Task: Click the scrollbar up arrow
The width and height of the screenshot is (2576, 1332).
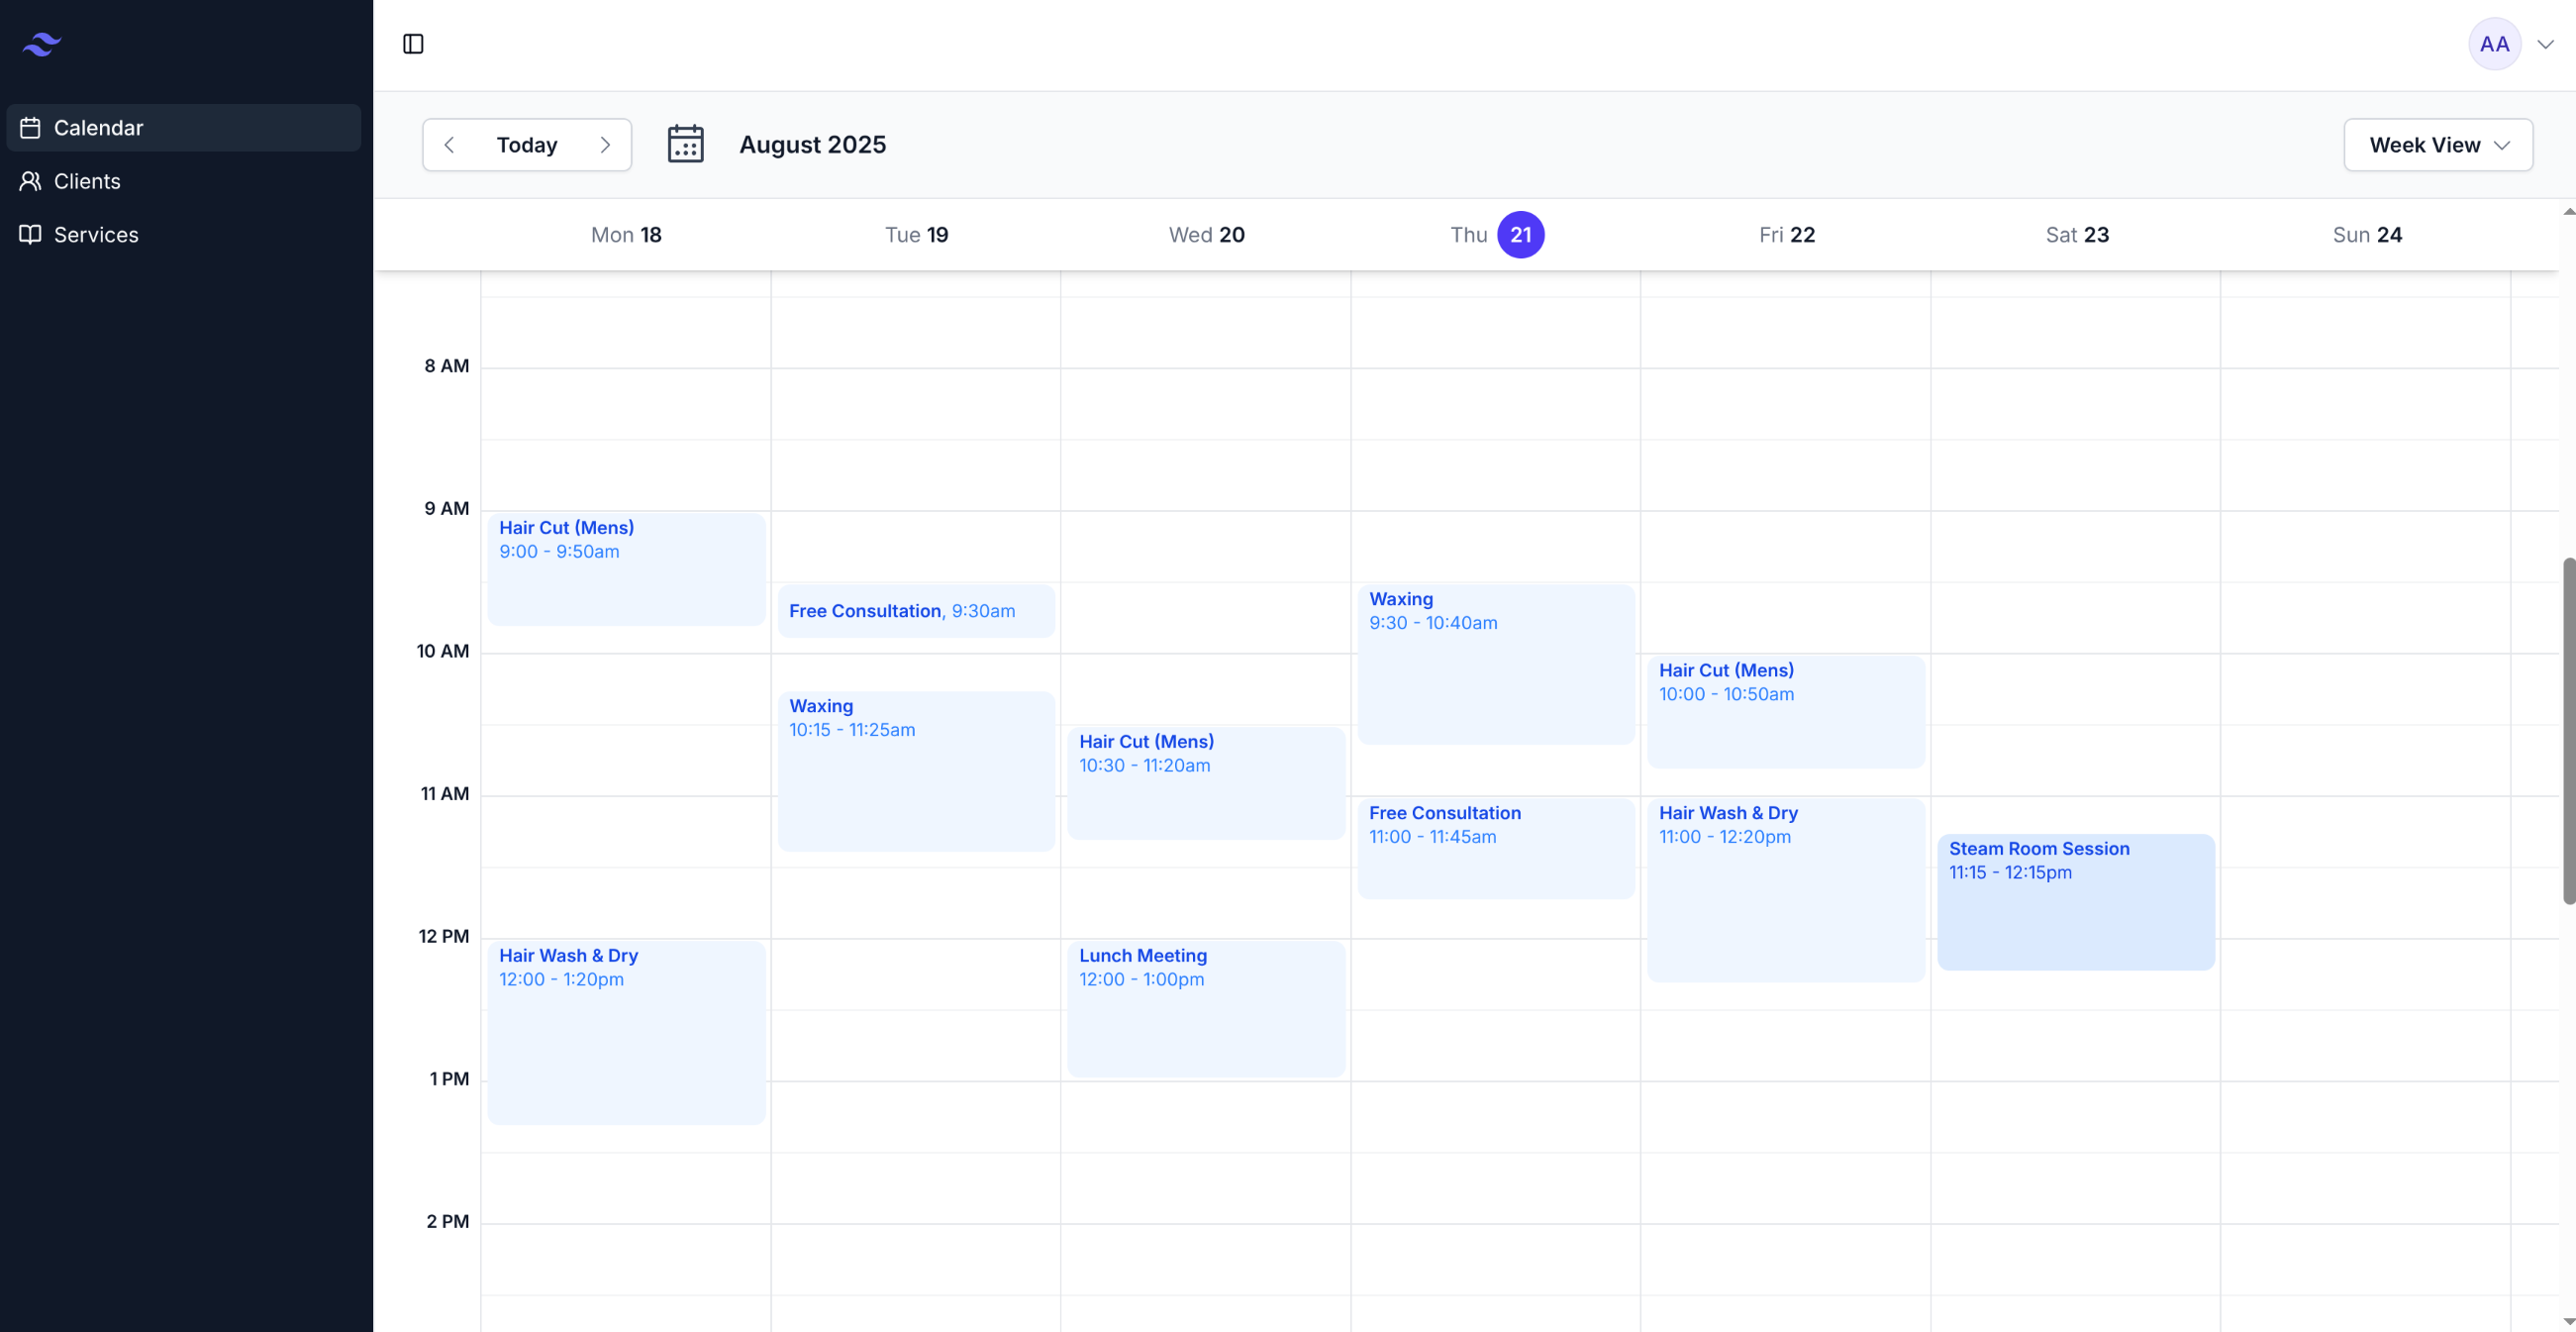Action: (x=2569, y=211)
